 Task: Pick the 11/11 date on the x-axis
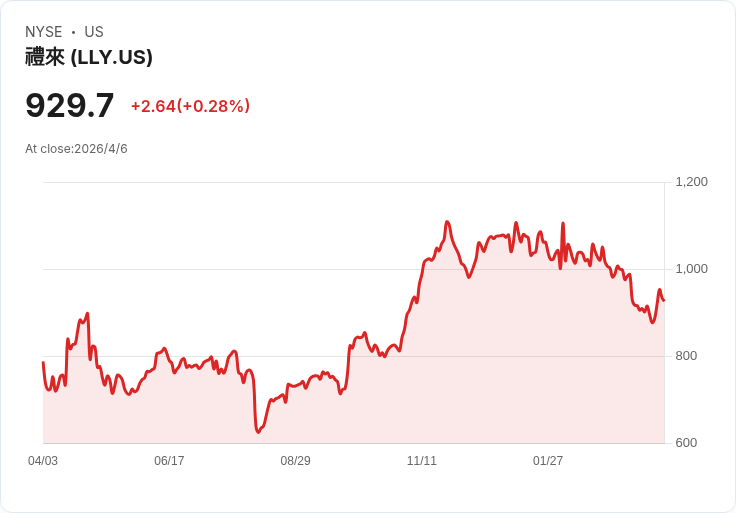click(x=422, y=461)
